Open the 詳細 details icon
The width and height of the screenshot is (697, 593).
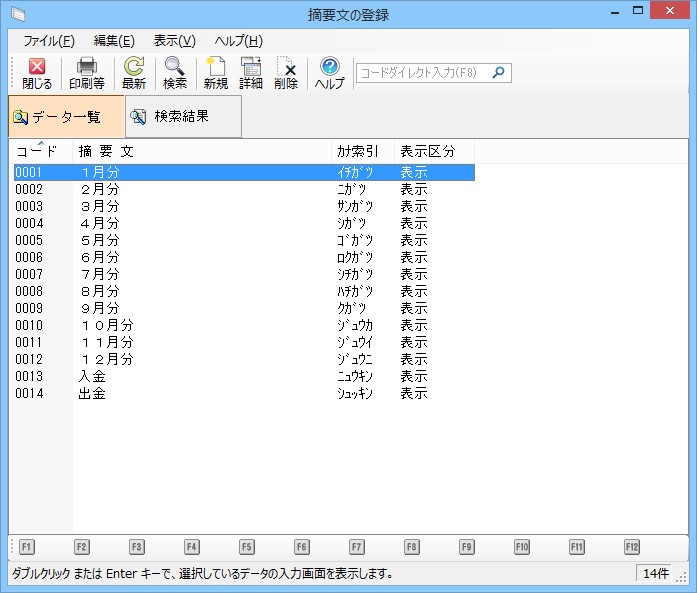[x=251, y=73]
